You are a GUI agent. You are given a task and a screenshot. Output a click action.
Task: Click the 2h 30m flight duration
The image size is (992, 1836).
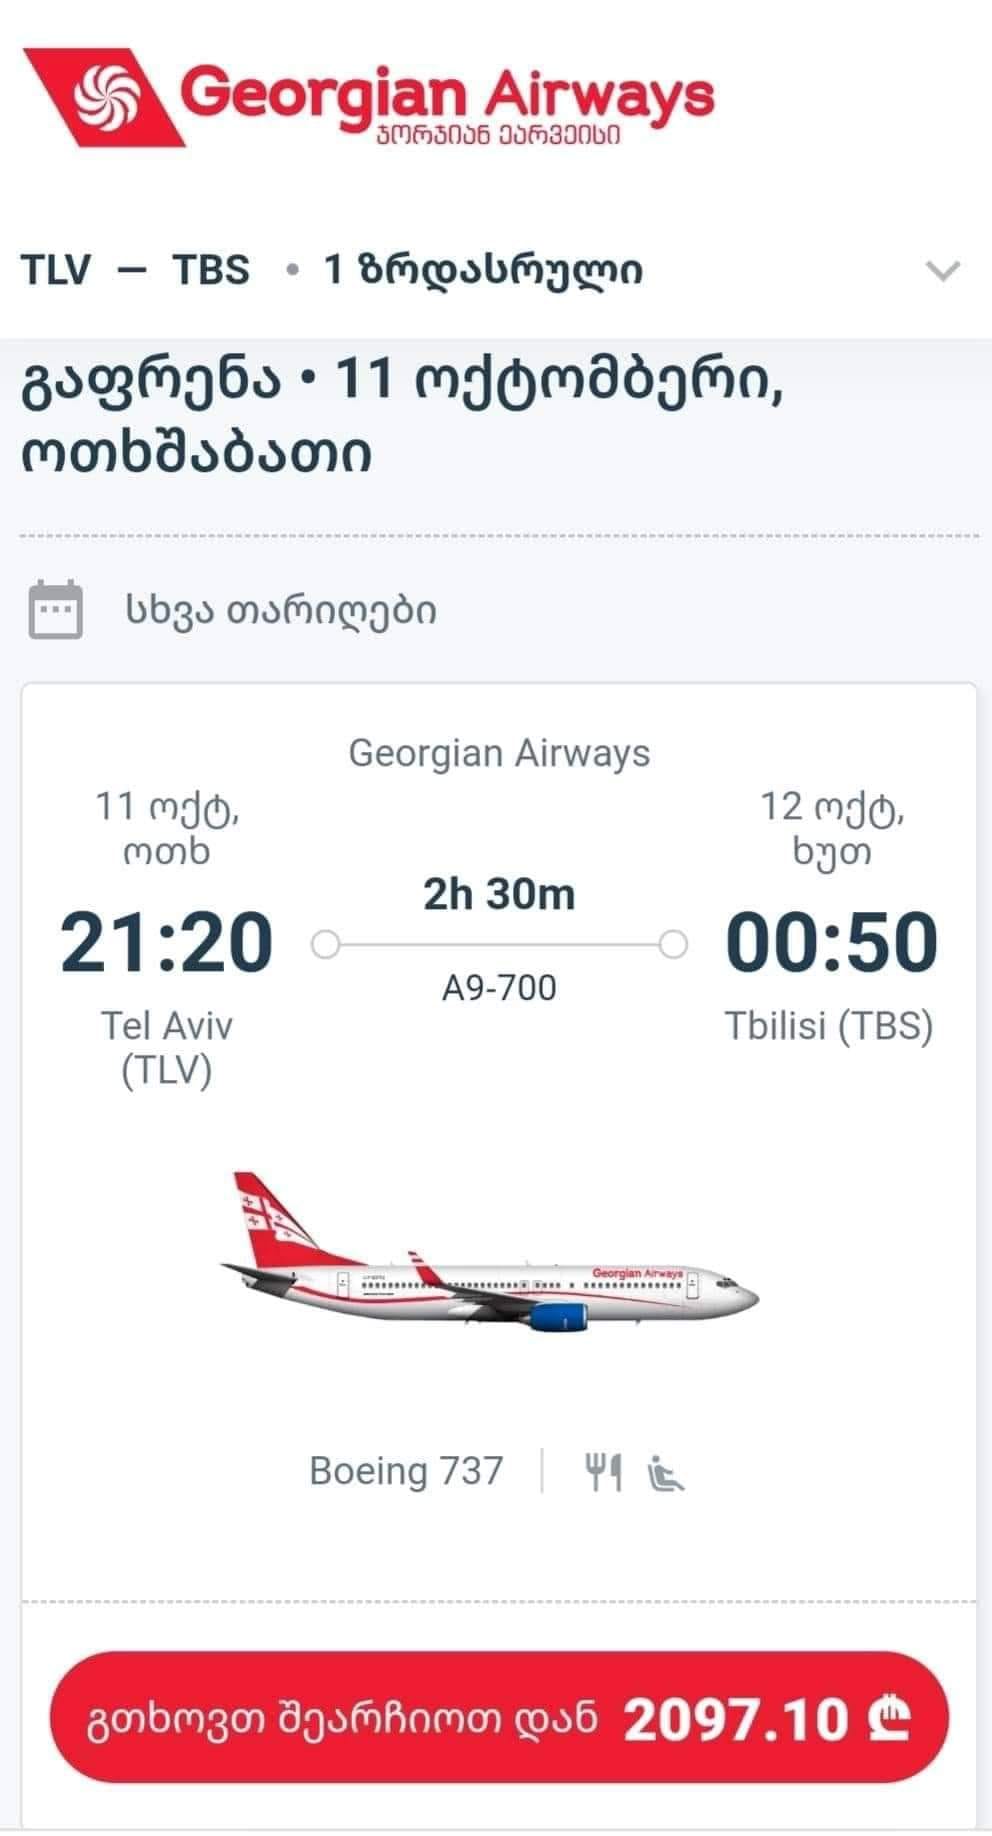coord(499,894)
